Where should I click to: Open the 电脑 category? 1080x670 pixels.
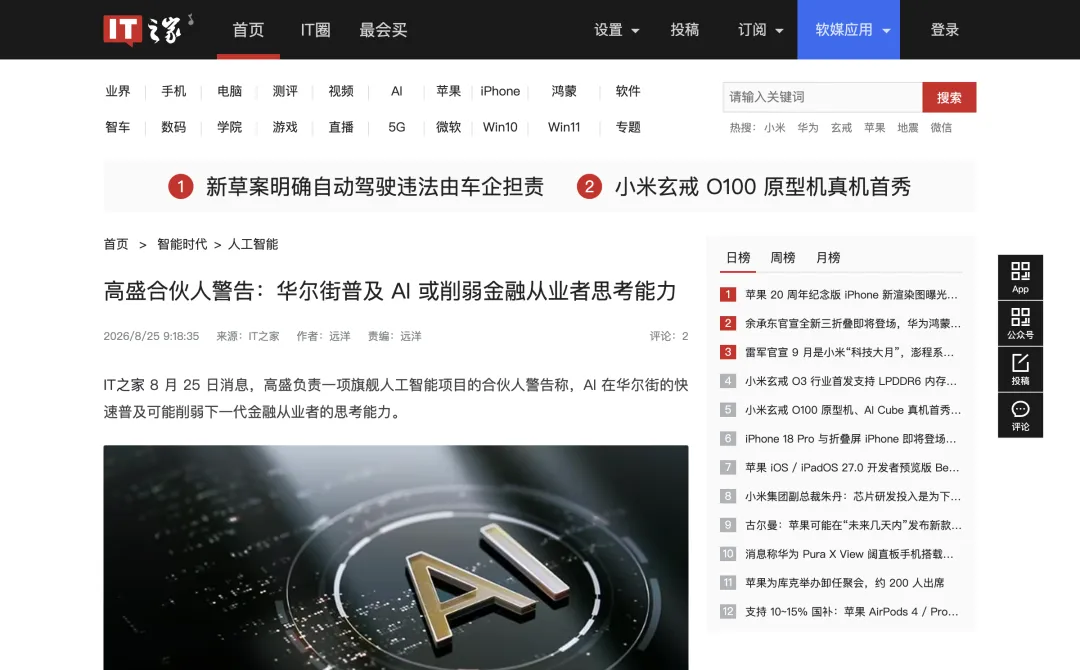pos(229,91)
